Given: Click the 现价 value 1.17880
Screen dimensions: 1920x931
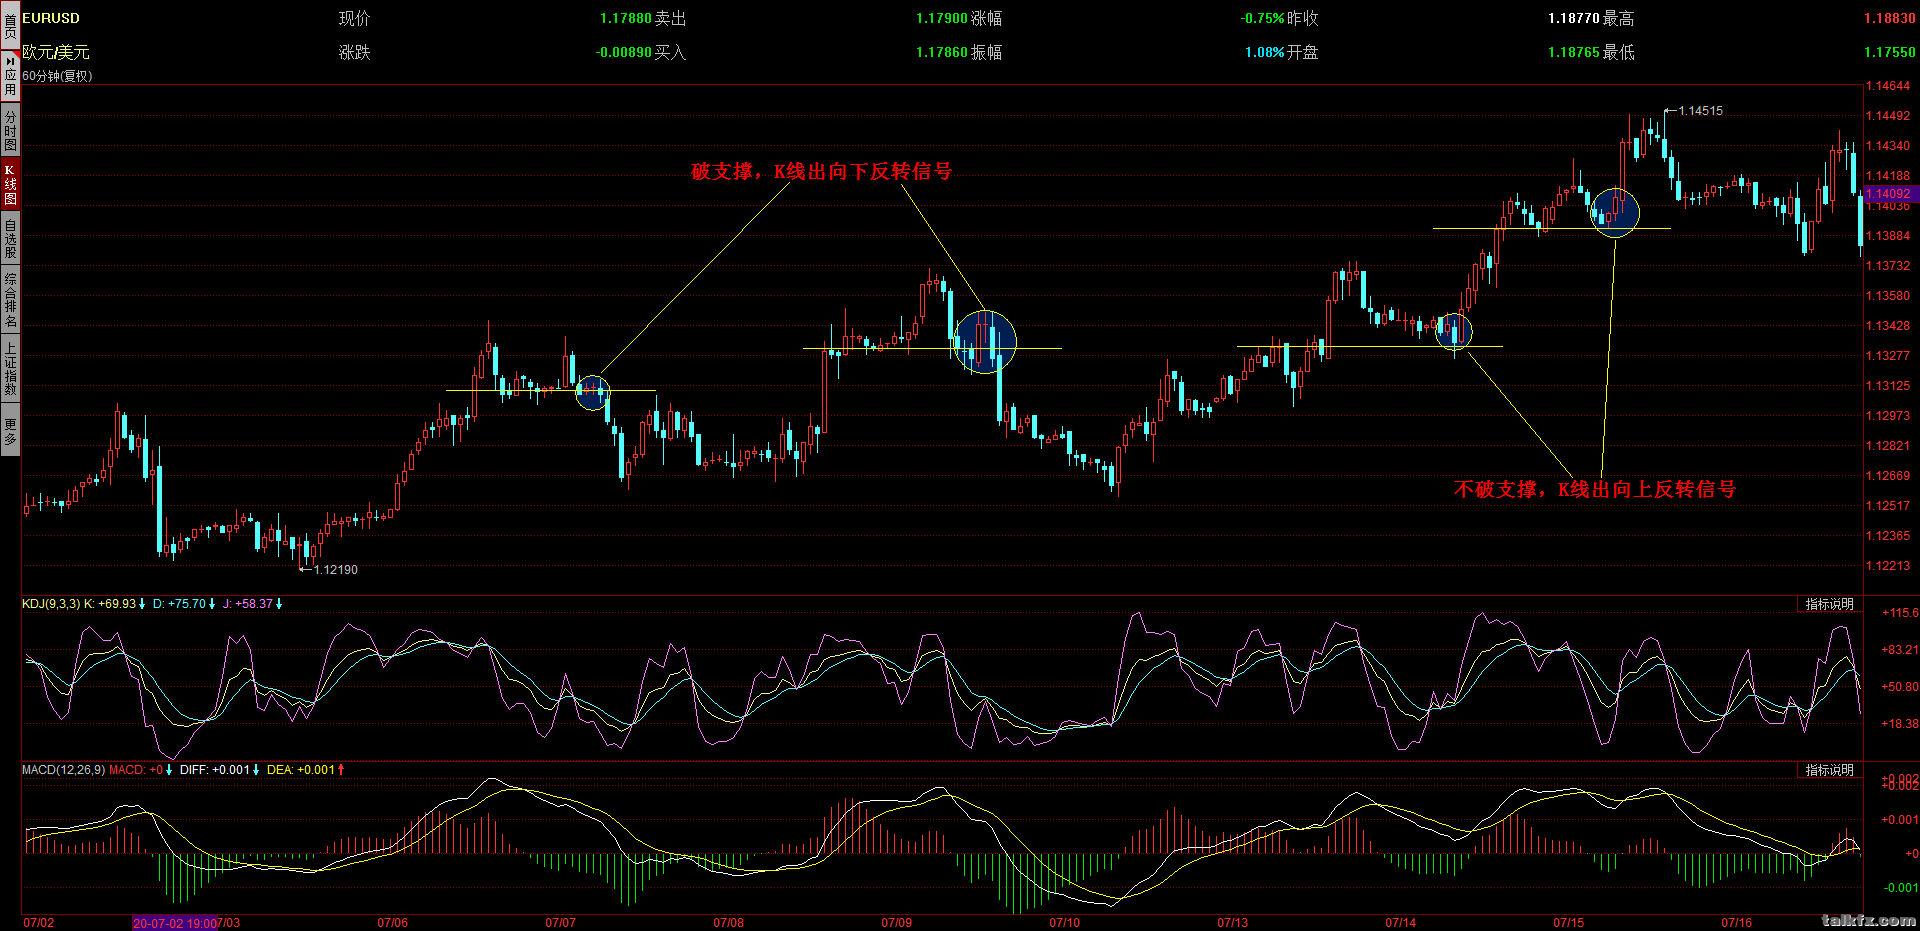Looking at the screenshot, I should click(x=626, y=18).
